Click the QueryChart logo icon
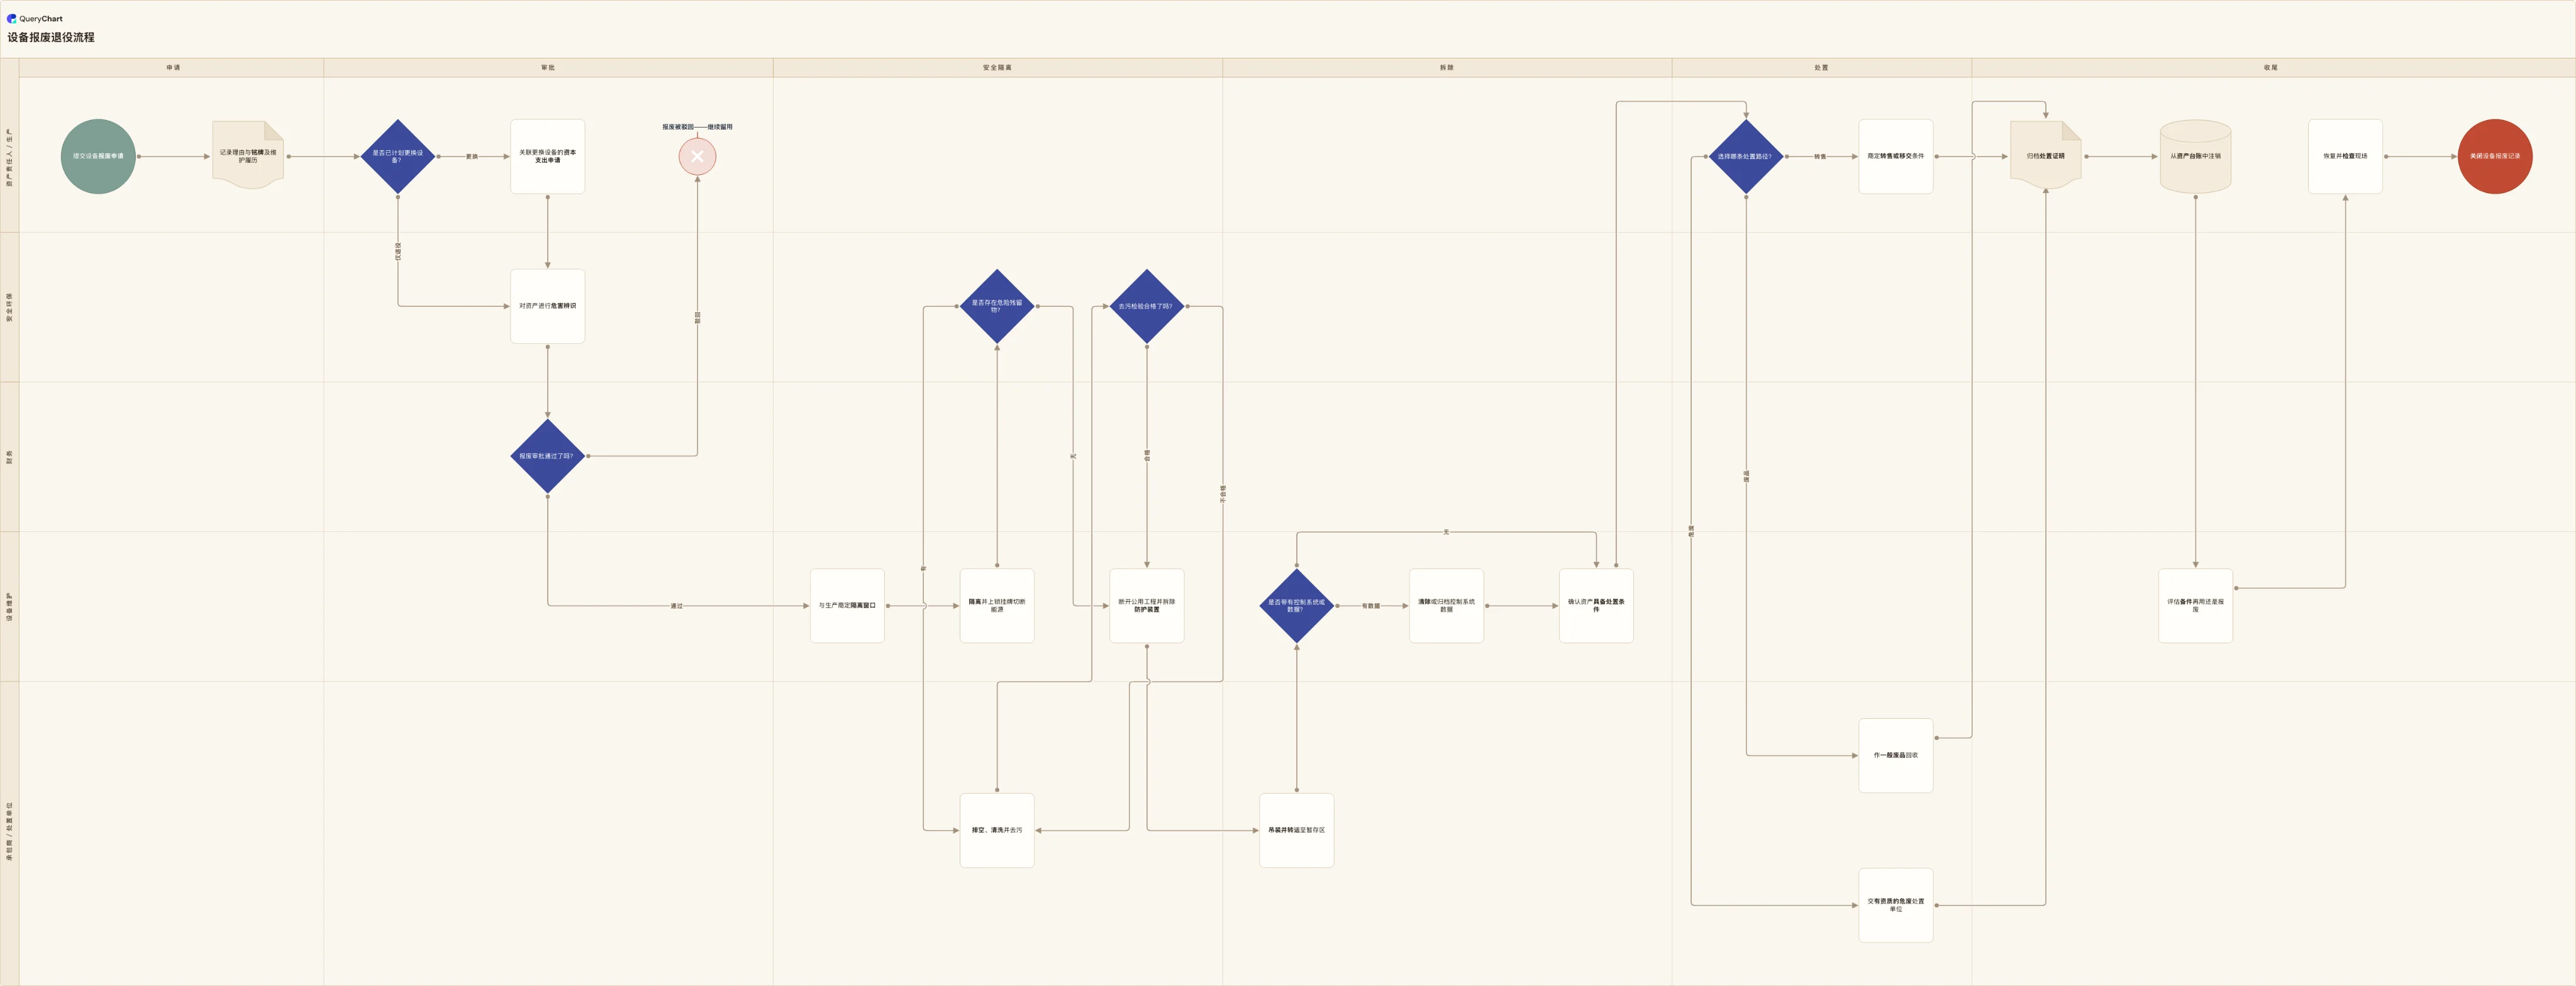2576x986 pixels. point(12,18)
